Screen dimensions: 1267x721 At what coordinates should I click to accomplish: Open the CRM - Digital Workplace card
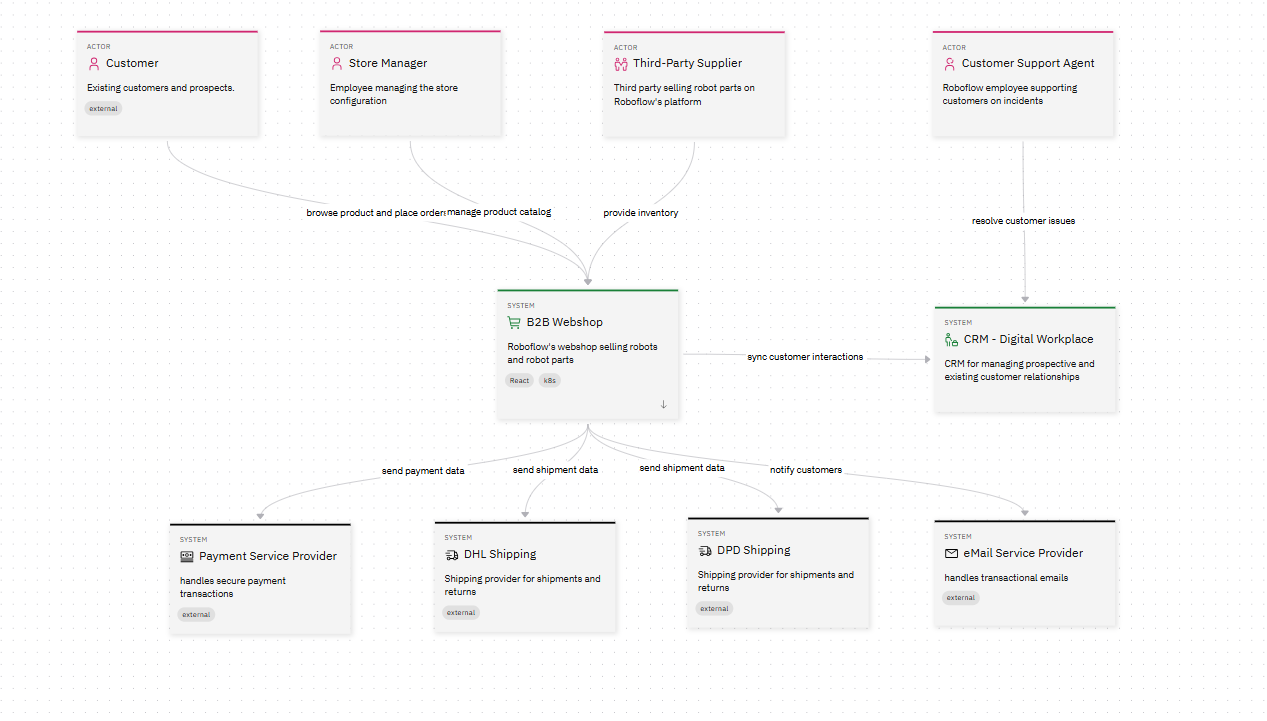pos(1024,358)
